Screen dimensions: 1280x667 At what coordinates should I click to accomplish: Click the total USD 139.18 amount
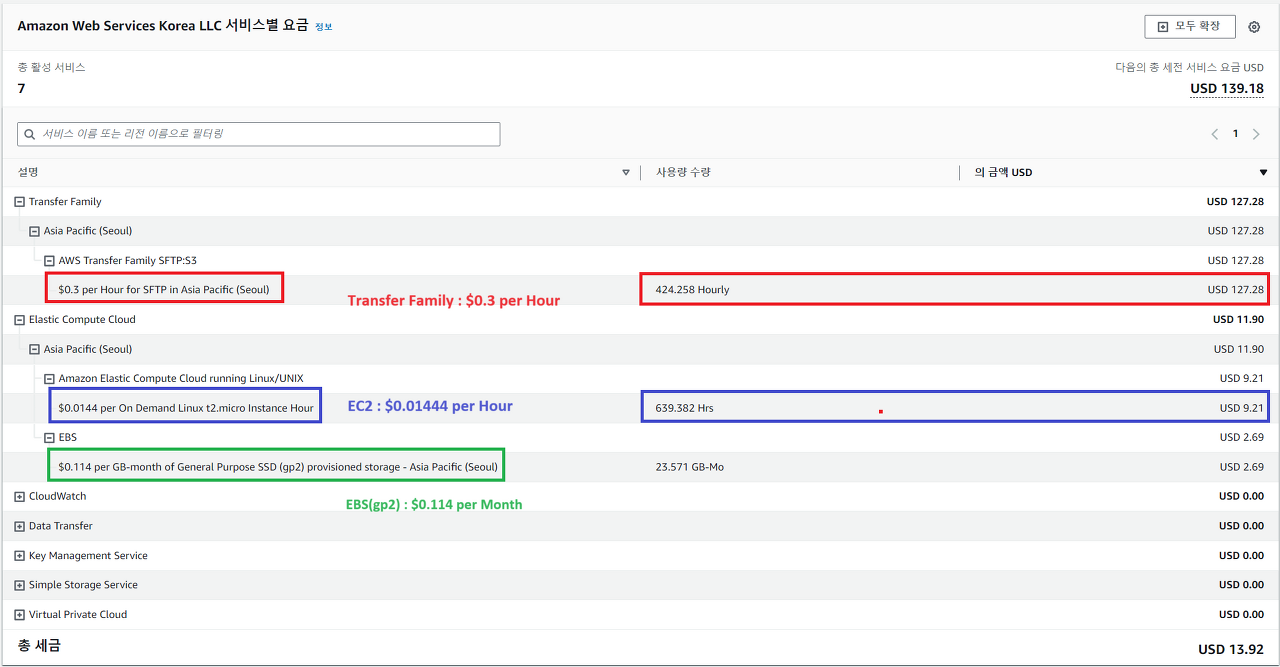pos(1227,89)
